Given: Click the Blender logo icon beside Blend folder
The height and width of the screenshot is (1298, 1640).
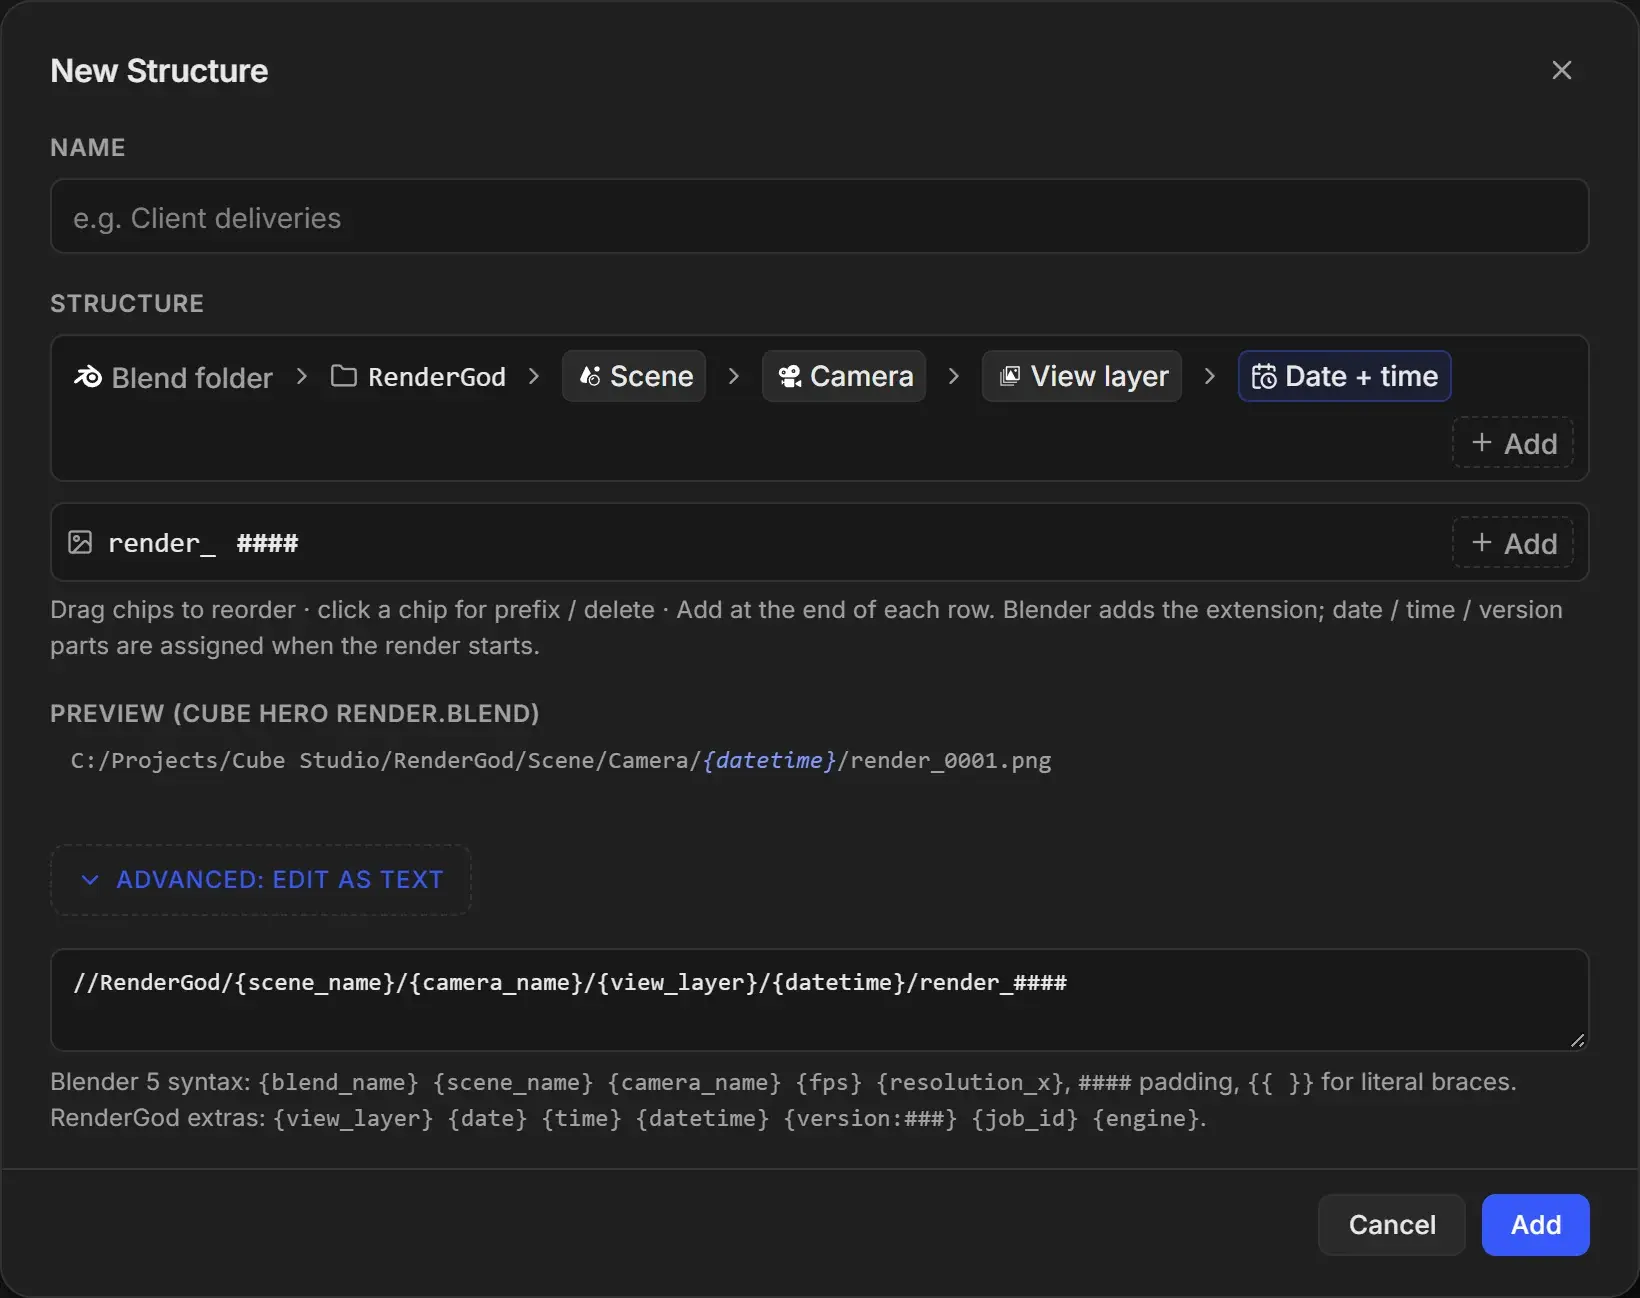Looking at the screenshot, I should [88, 377].
